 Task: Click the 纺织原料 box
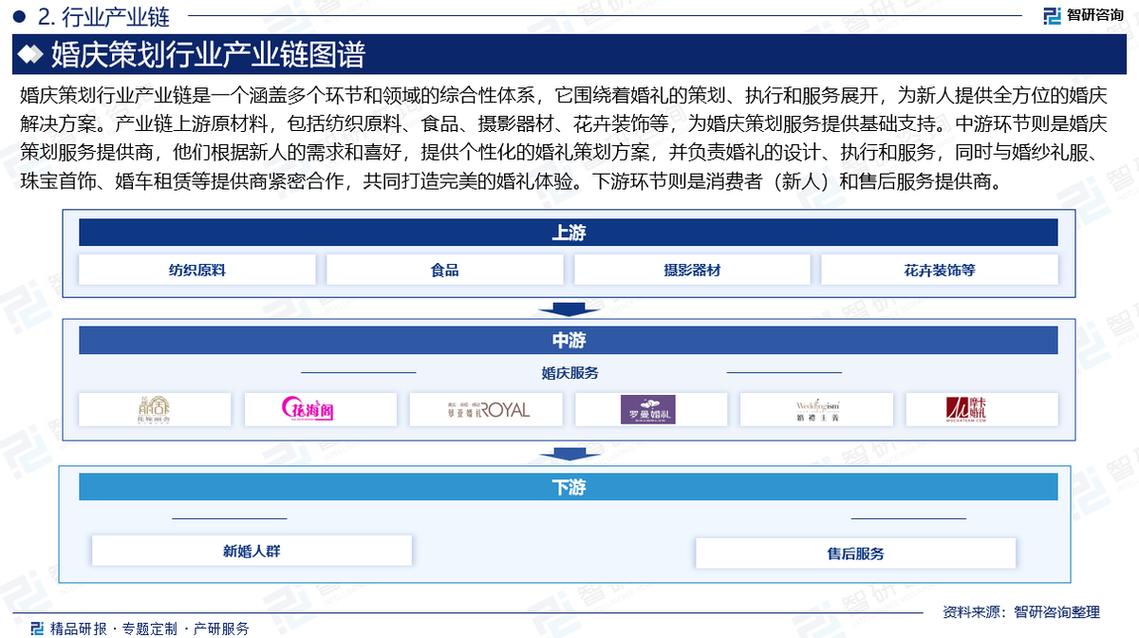pyautogui.click(x=197, y=270)
